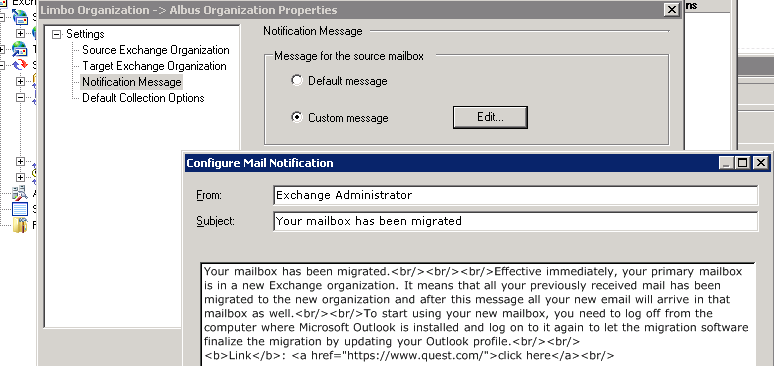Click the Edit... button for custom message
This screenshot has width=774, height=366.
pyautogui.click(x=490, y=118)
